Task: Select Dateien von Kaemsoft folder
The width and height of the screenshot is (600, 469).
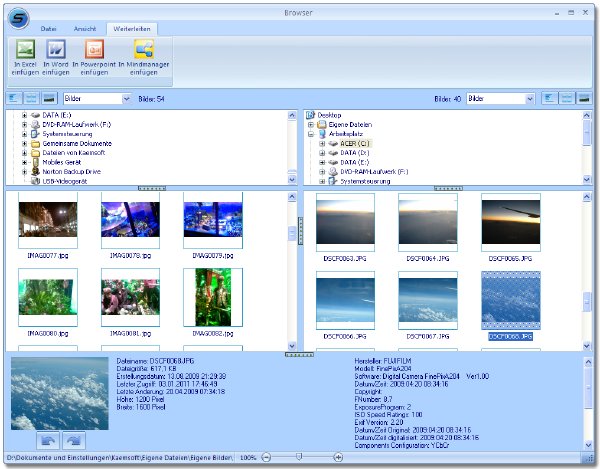Action: (74, 153)
